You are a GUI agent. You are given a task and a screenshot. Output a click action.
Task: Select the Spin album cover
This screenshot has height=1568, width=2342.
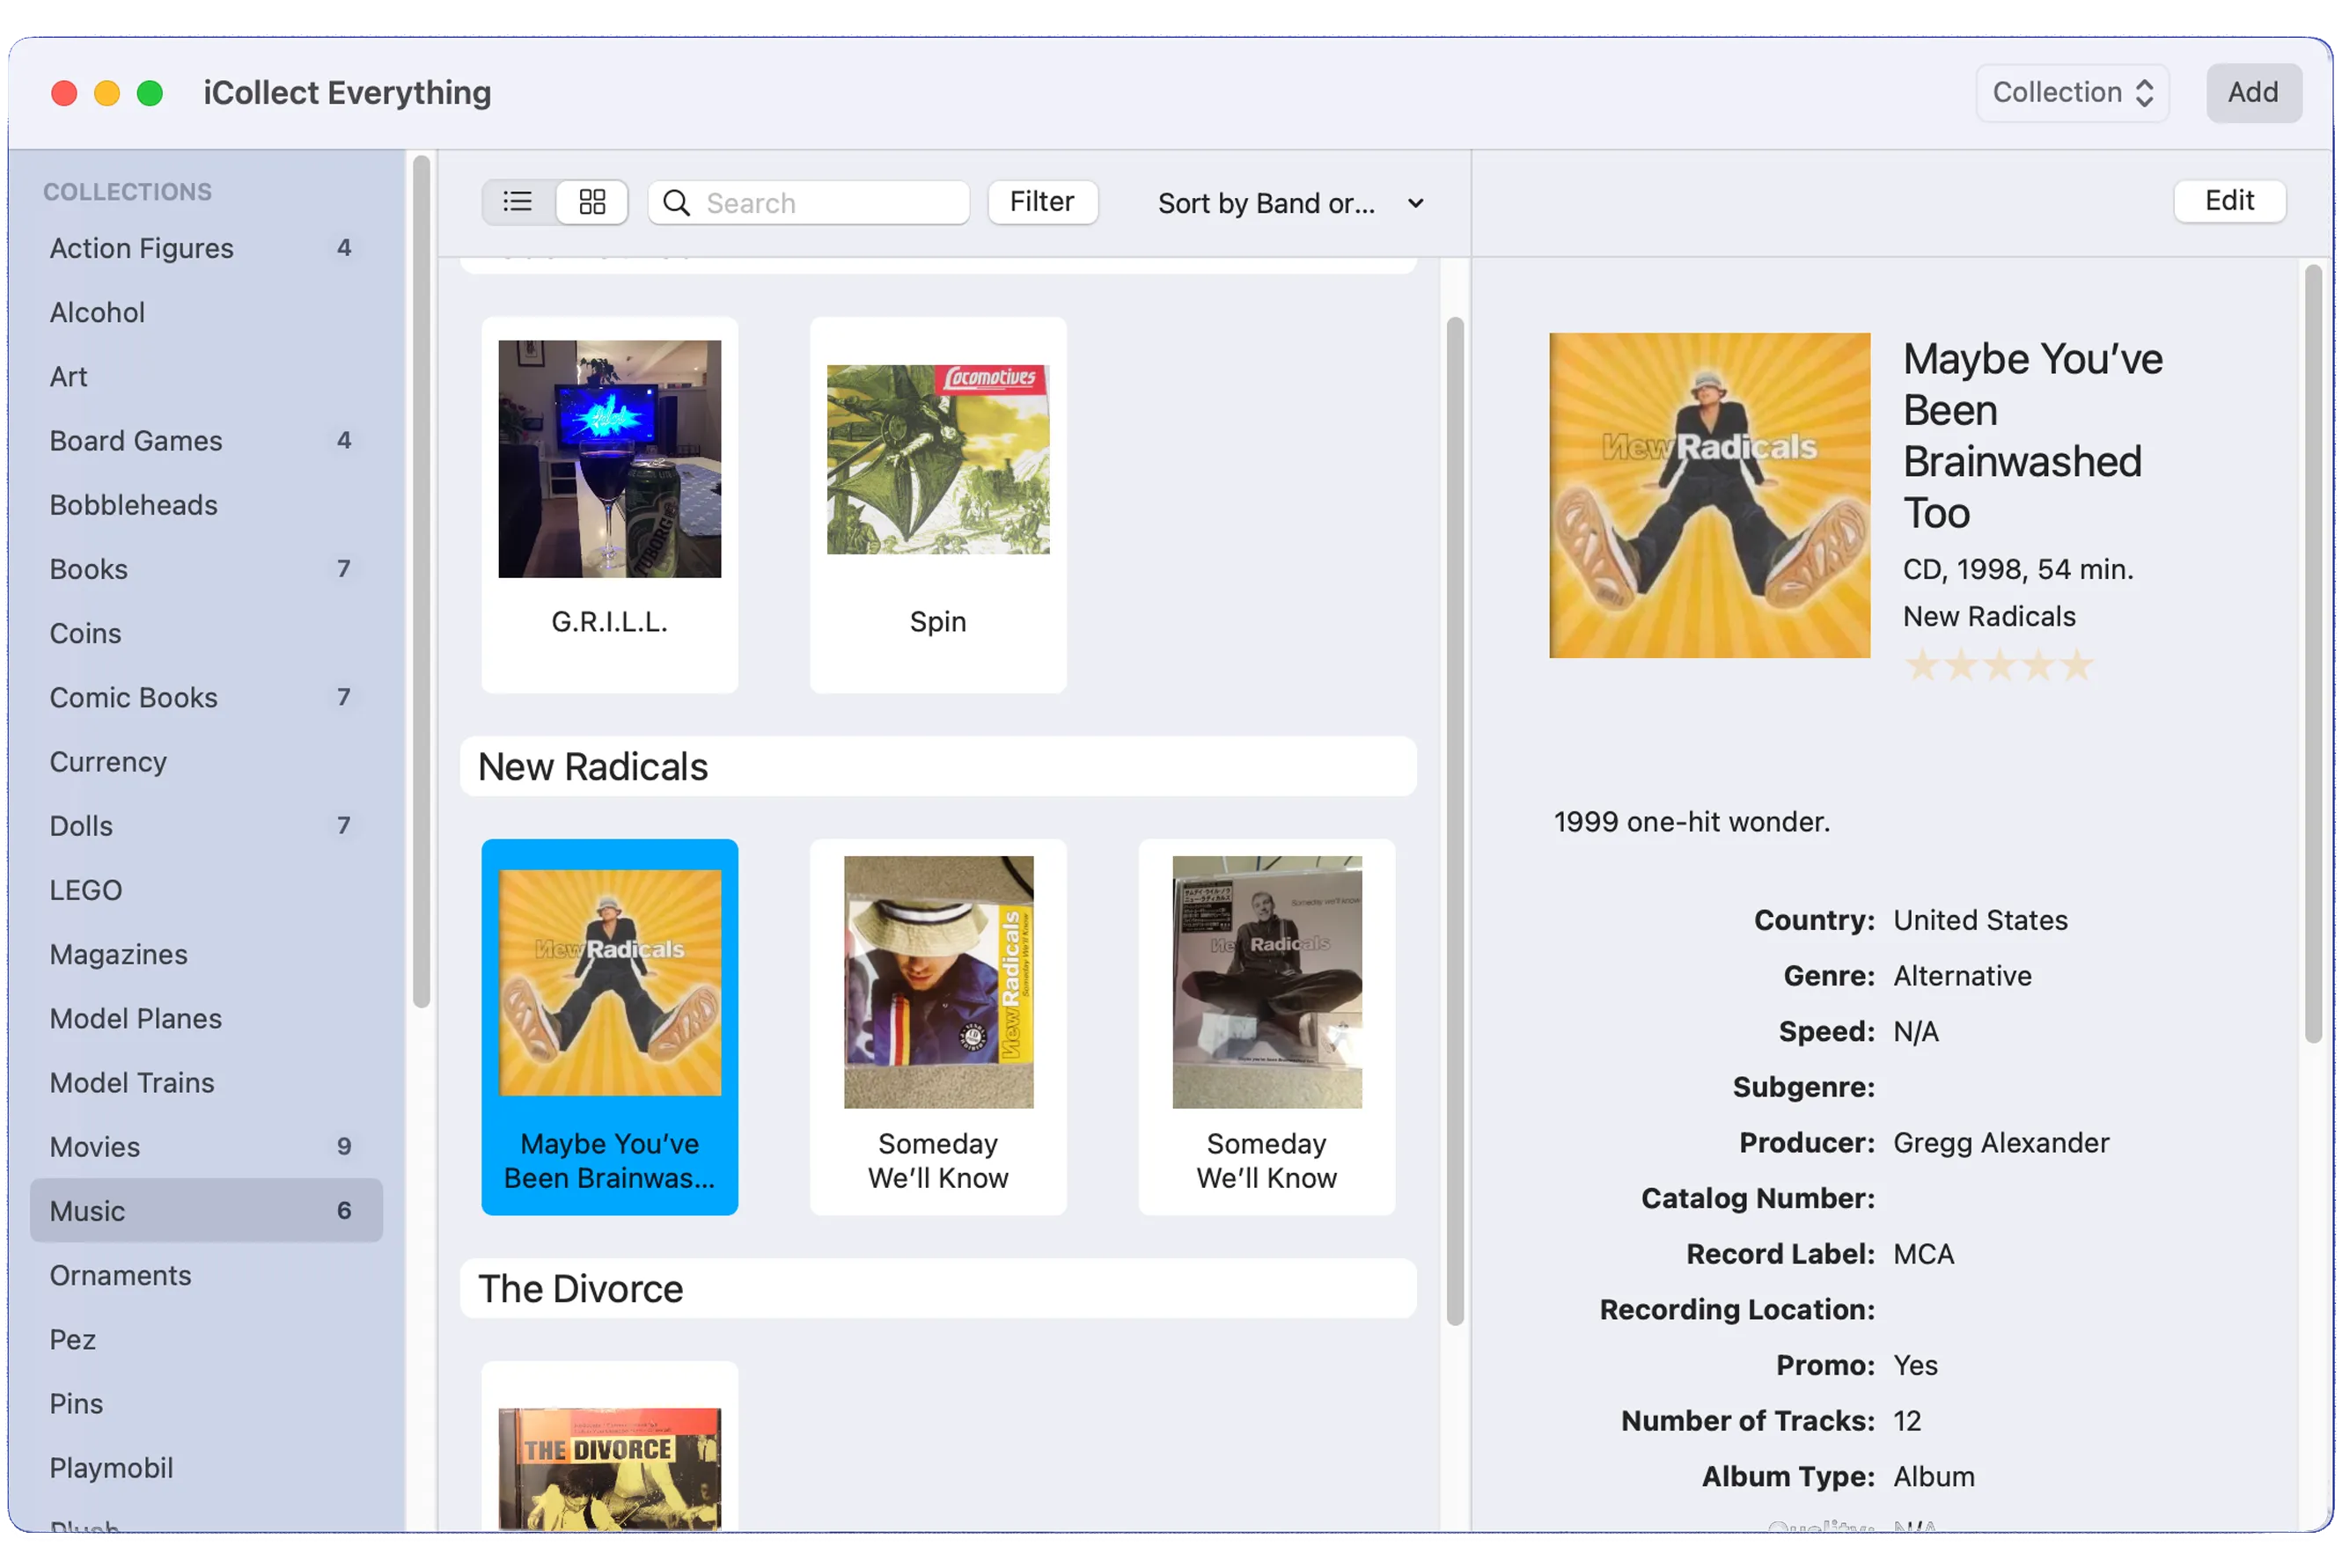tap(937, 459)
